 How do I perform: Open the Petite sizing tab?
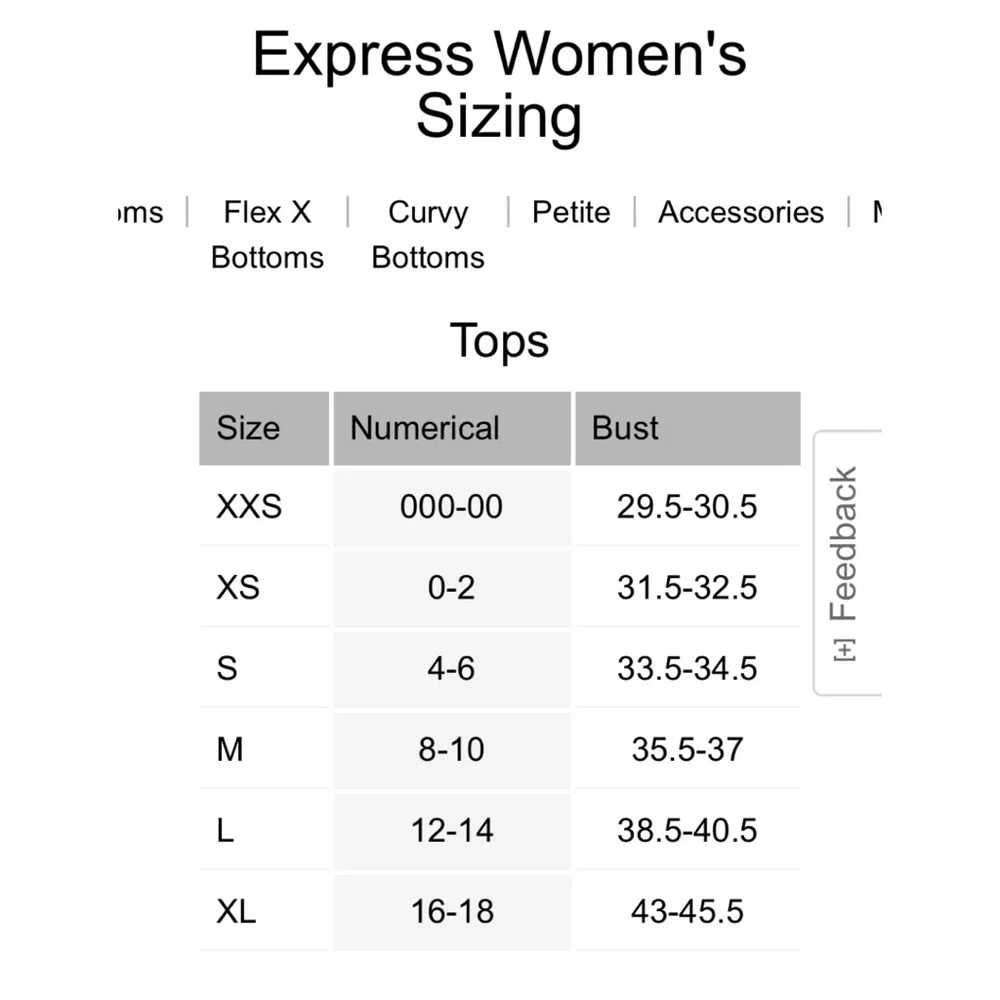click(x=571, y=212)
